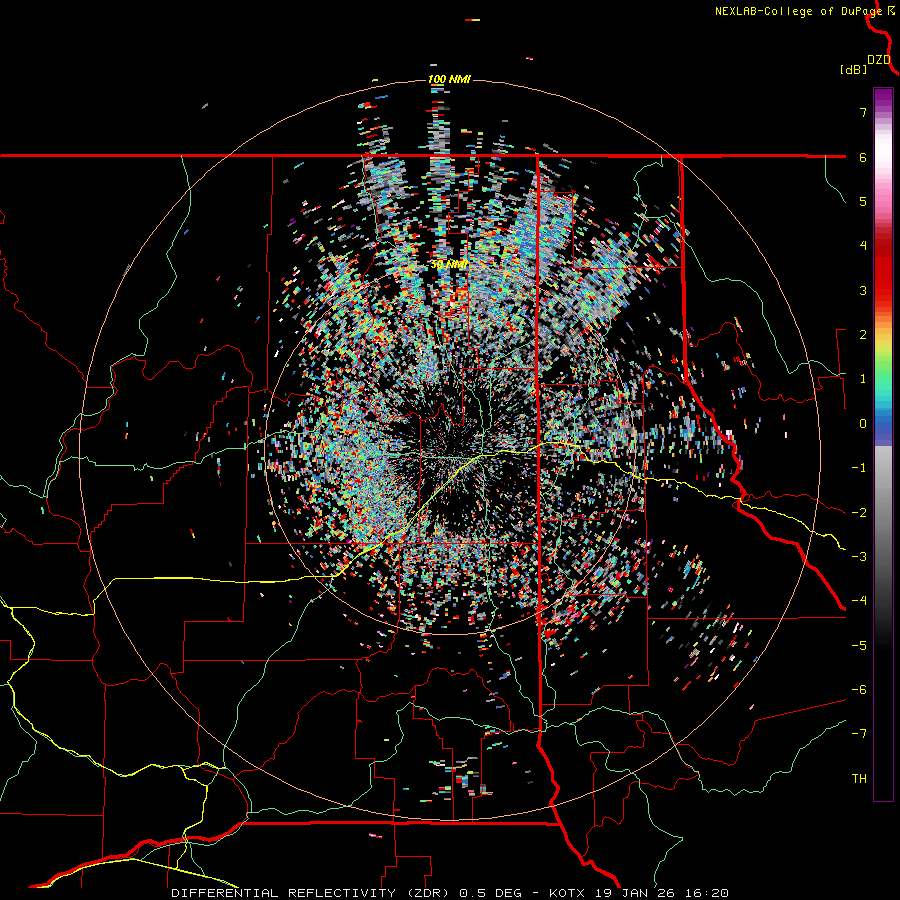Viewport: 900px width, 900px height.
Task: Click the "100 NMI" range ring label
Action: pyautogui.click(x=449, y=79)
